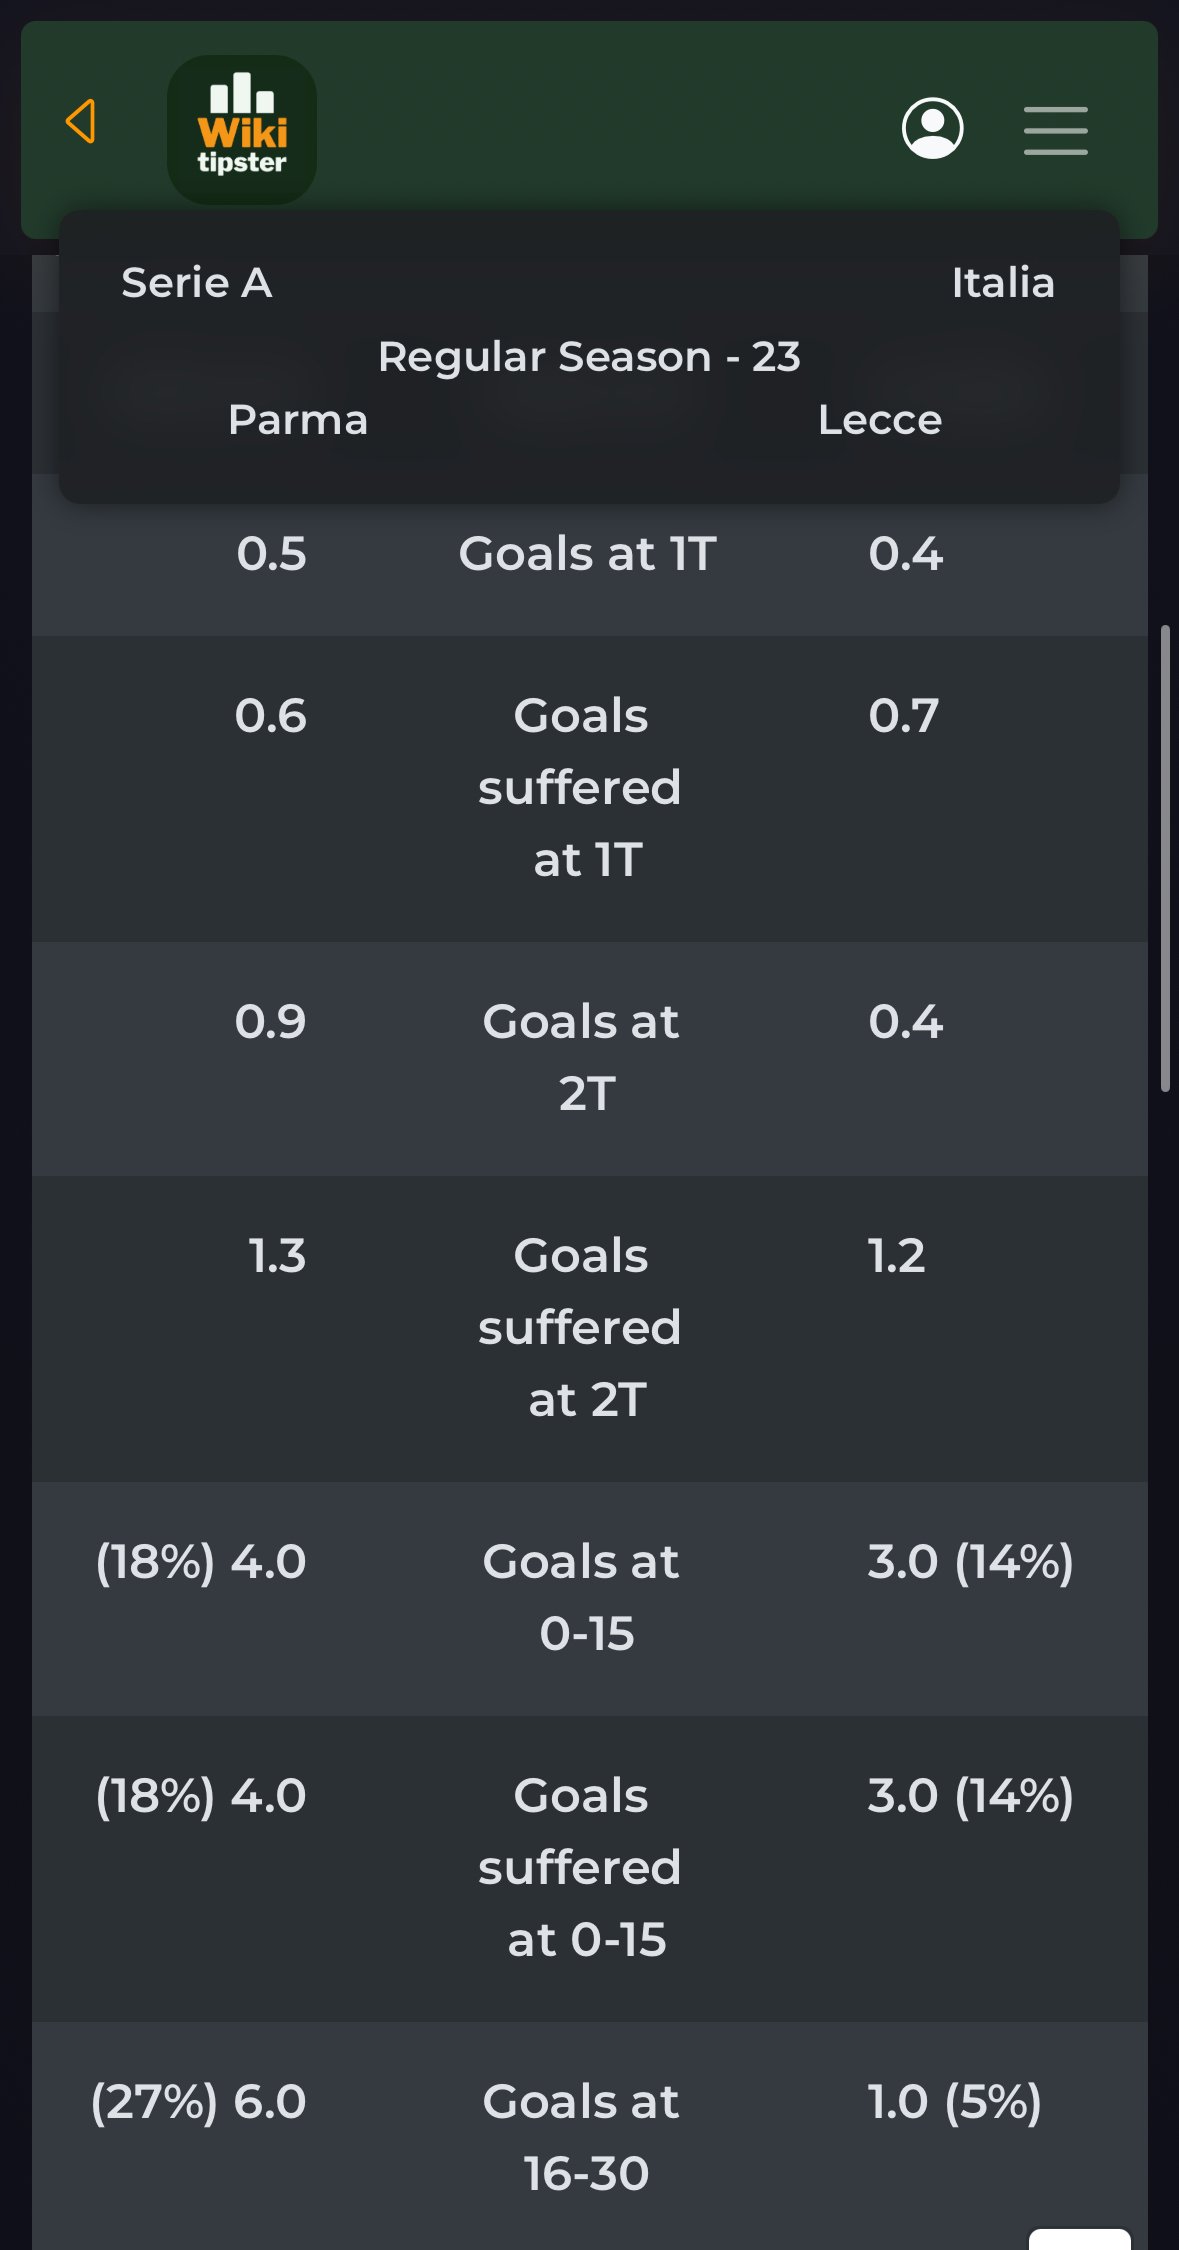Click Parma's (27%) 6.0 value

tap(199, 2102)
